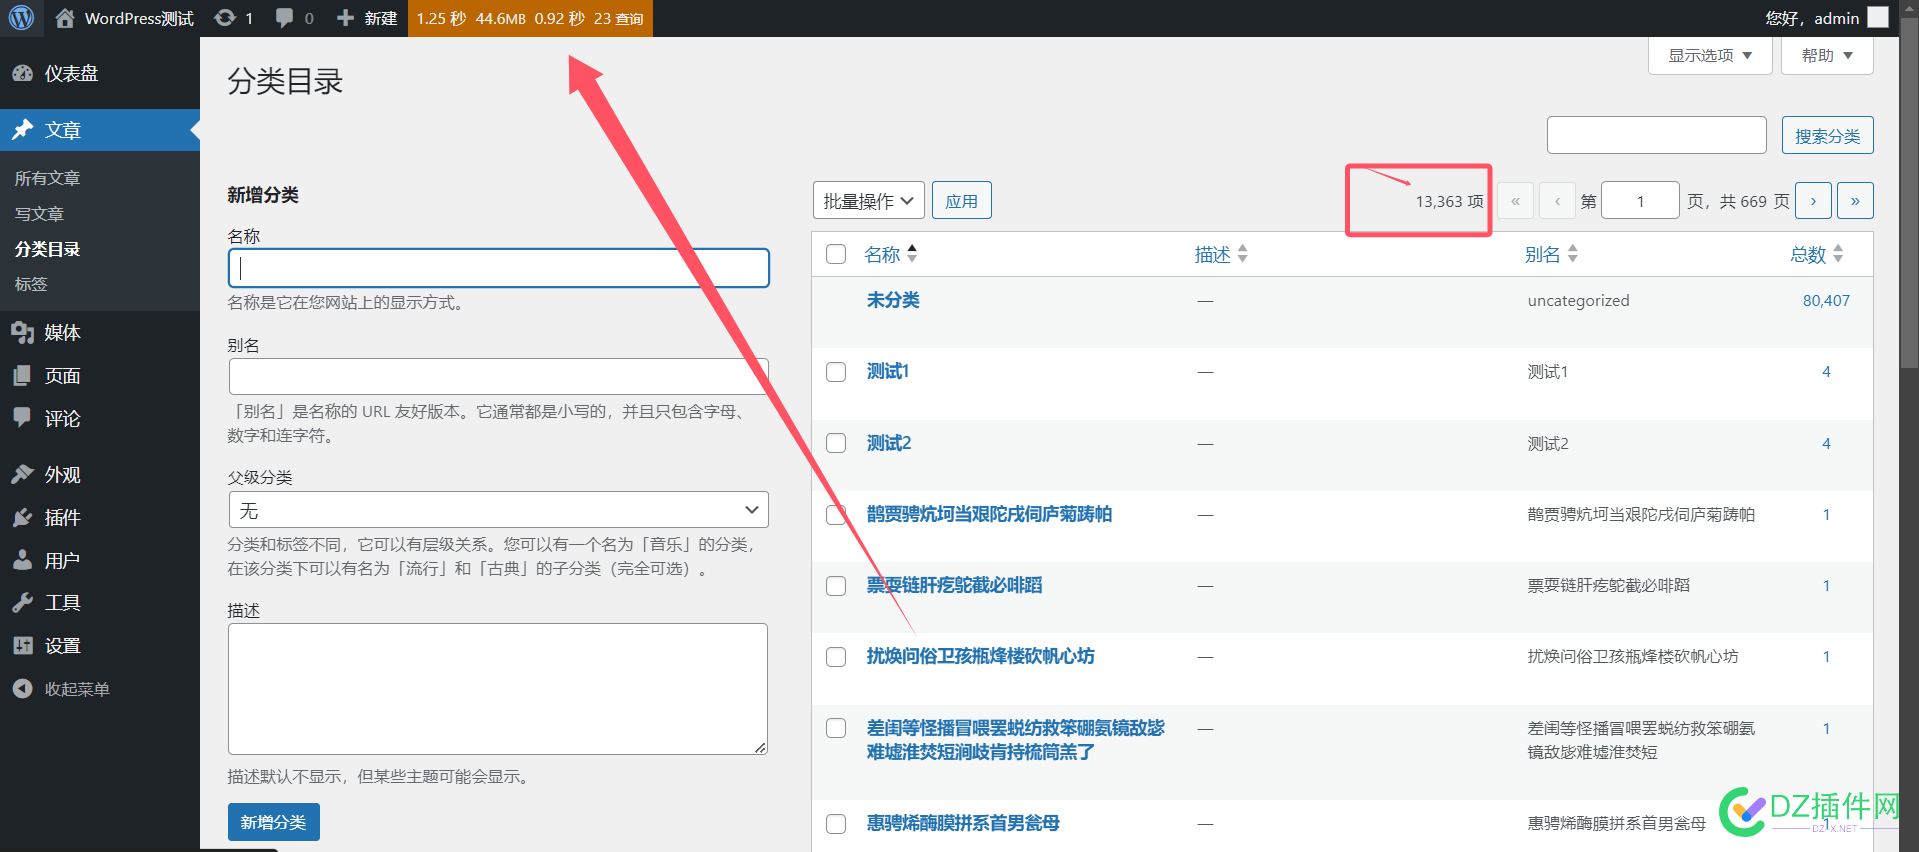
Task: Go to the next page arrow
Action: 1813,201
